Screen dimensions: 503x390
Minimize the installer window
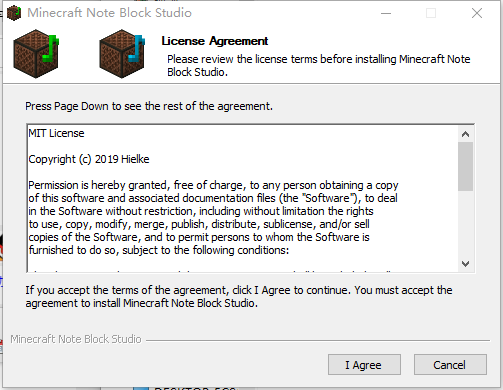click(386, 13)
